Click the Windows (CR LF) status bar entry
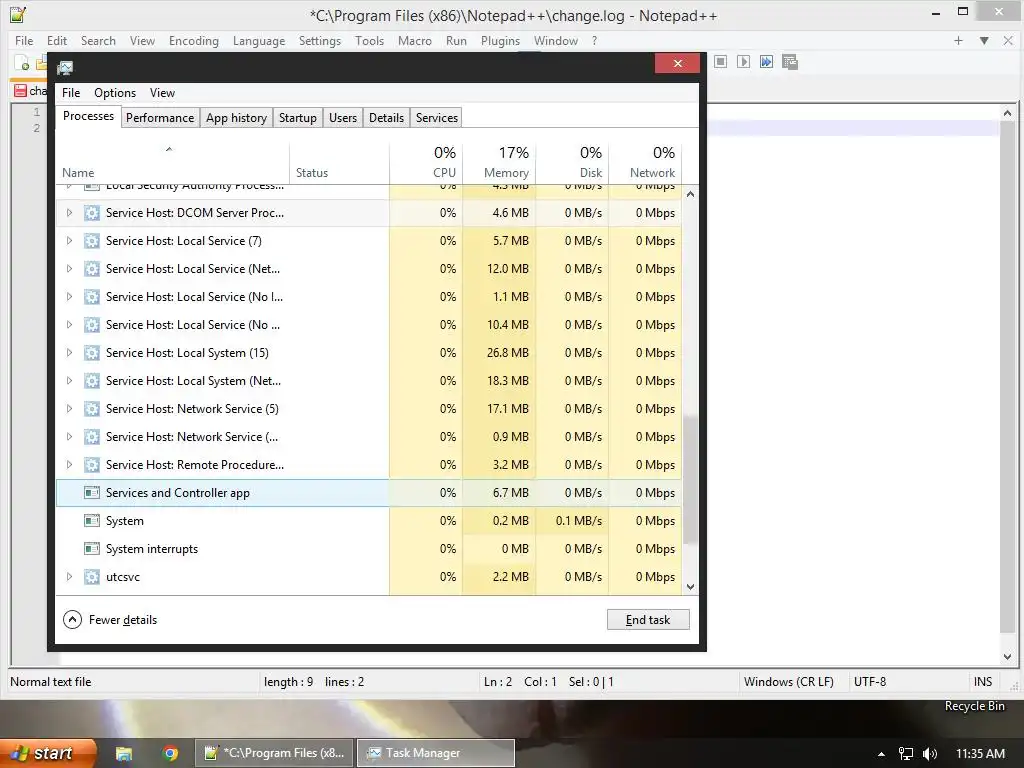Image resolution: width=1024 pixels, height=768 pixels. coord(788,682)
